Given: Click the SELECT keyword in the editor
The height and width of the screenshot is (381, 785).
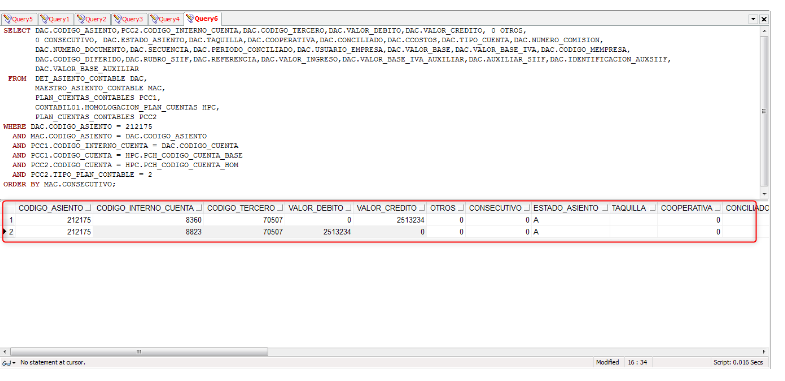Looking at the screenshot, I should [17, 31].
